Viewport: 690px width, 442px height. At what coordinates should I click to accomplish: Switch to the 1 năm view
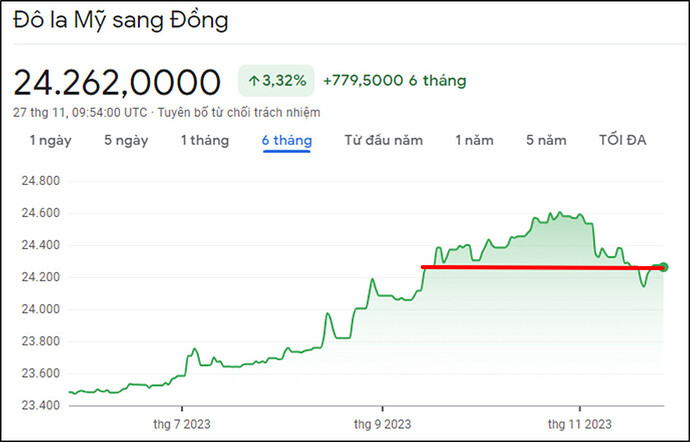pos(474,140)
